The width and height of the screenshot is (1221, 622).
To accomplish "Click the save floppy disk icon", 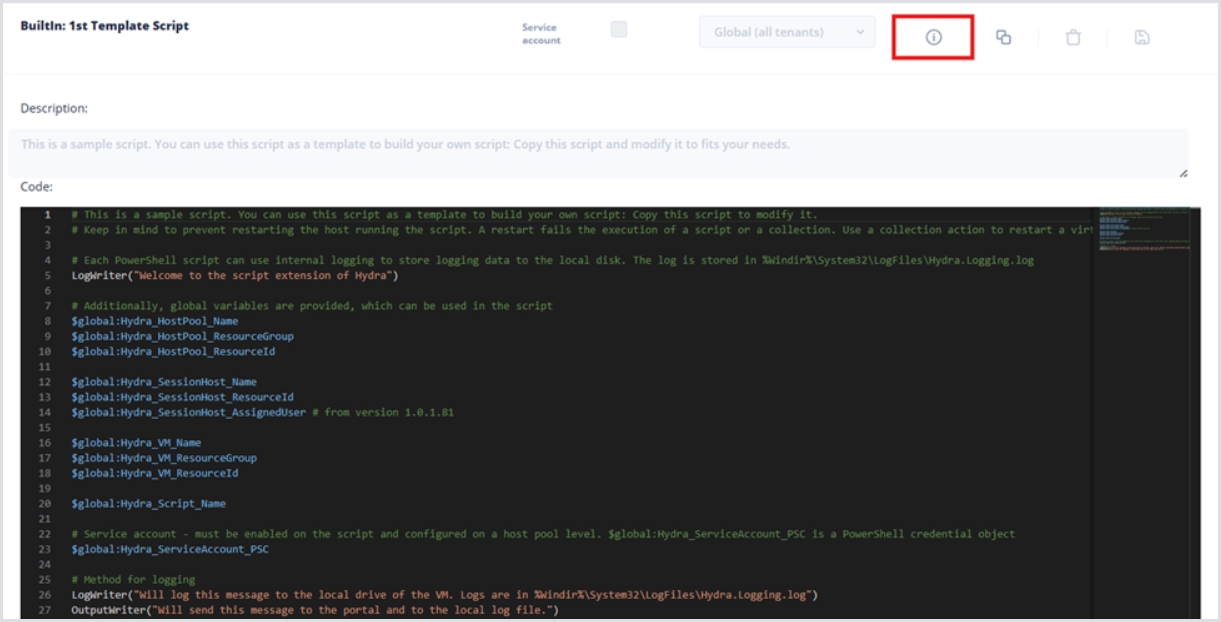I will pyautogui.click(x=1142, y=37).
